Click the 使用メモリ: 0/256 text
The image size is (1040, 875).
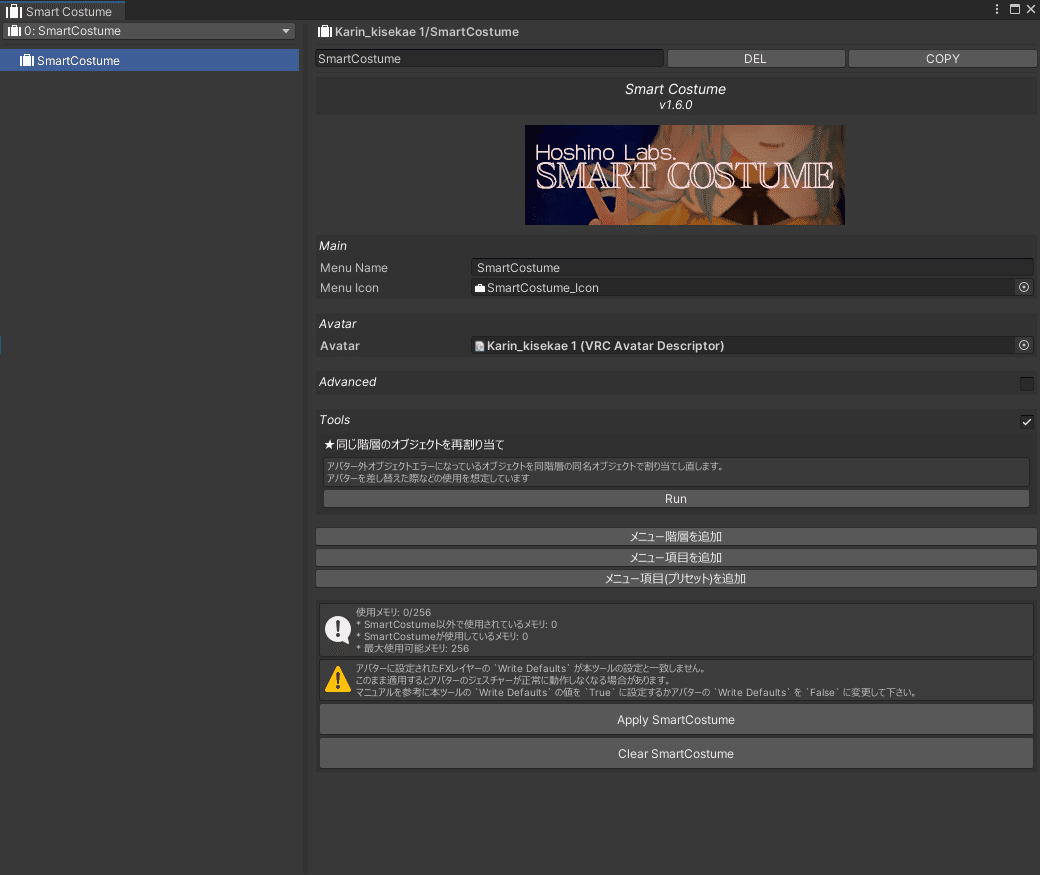(393, 612)
